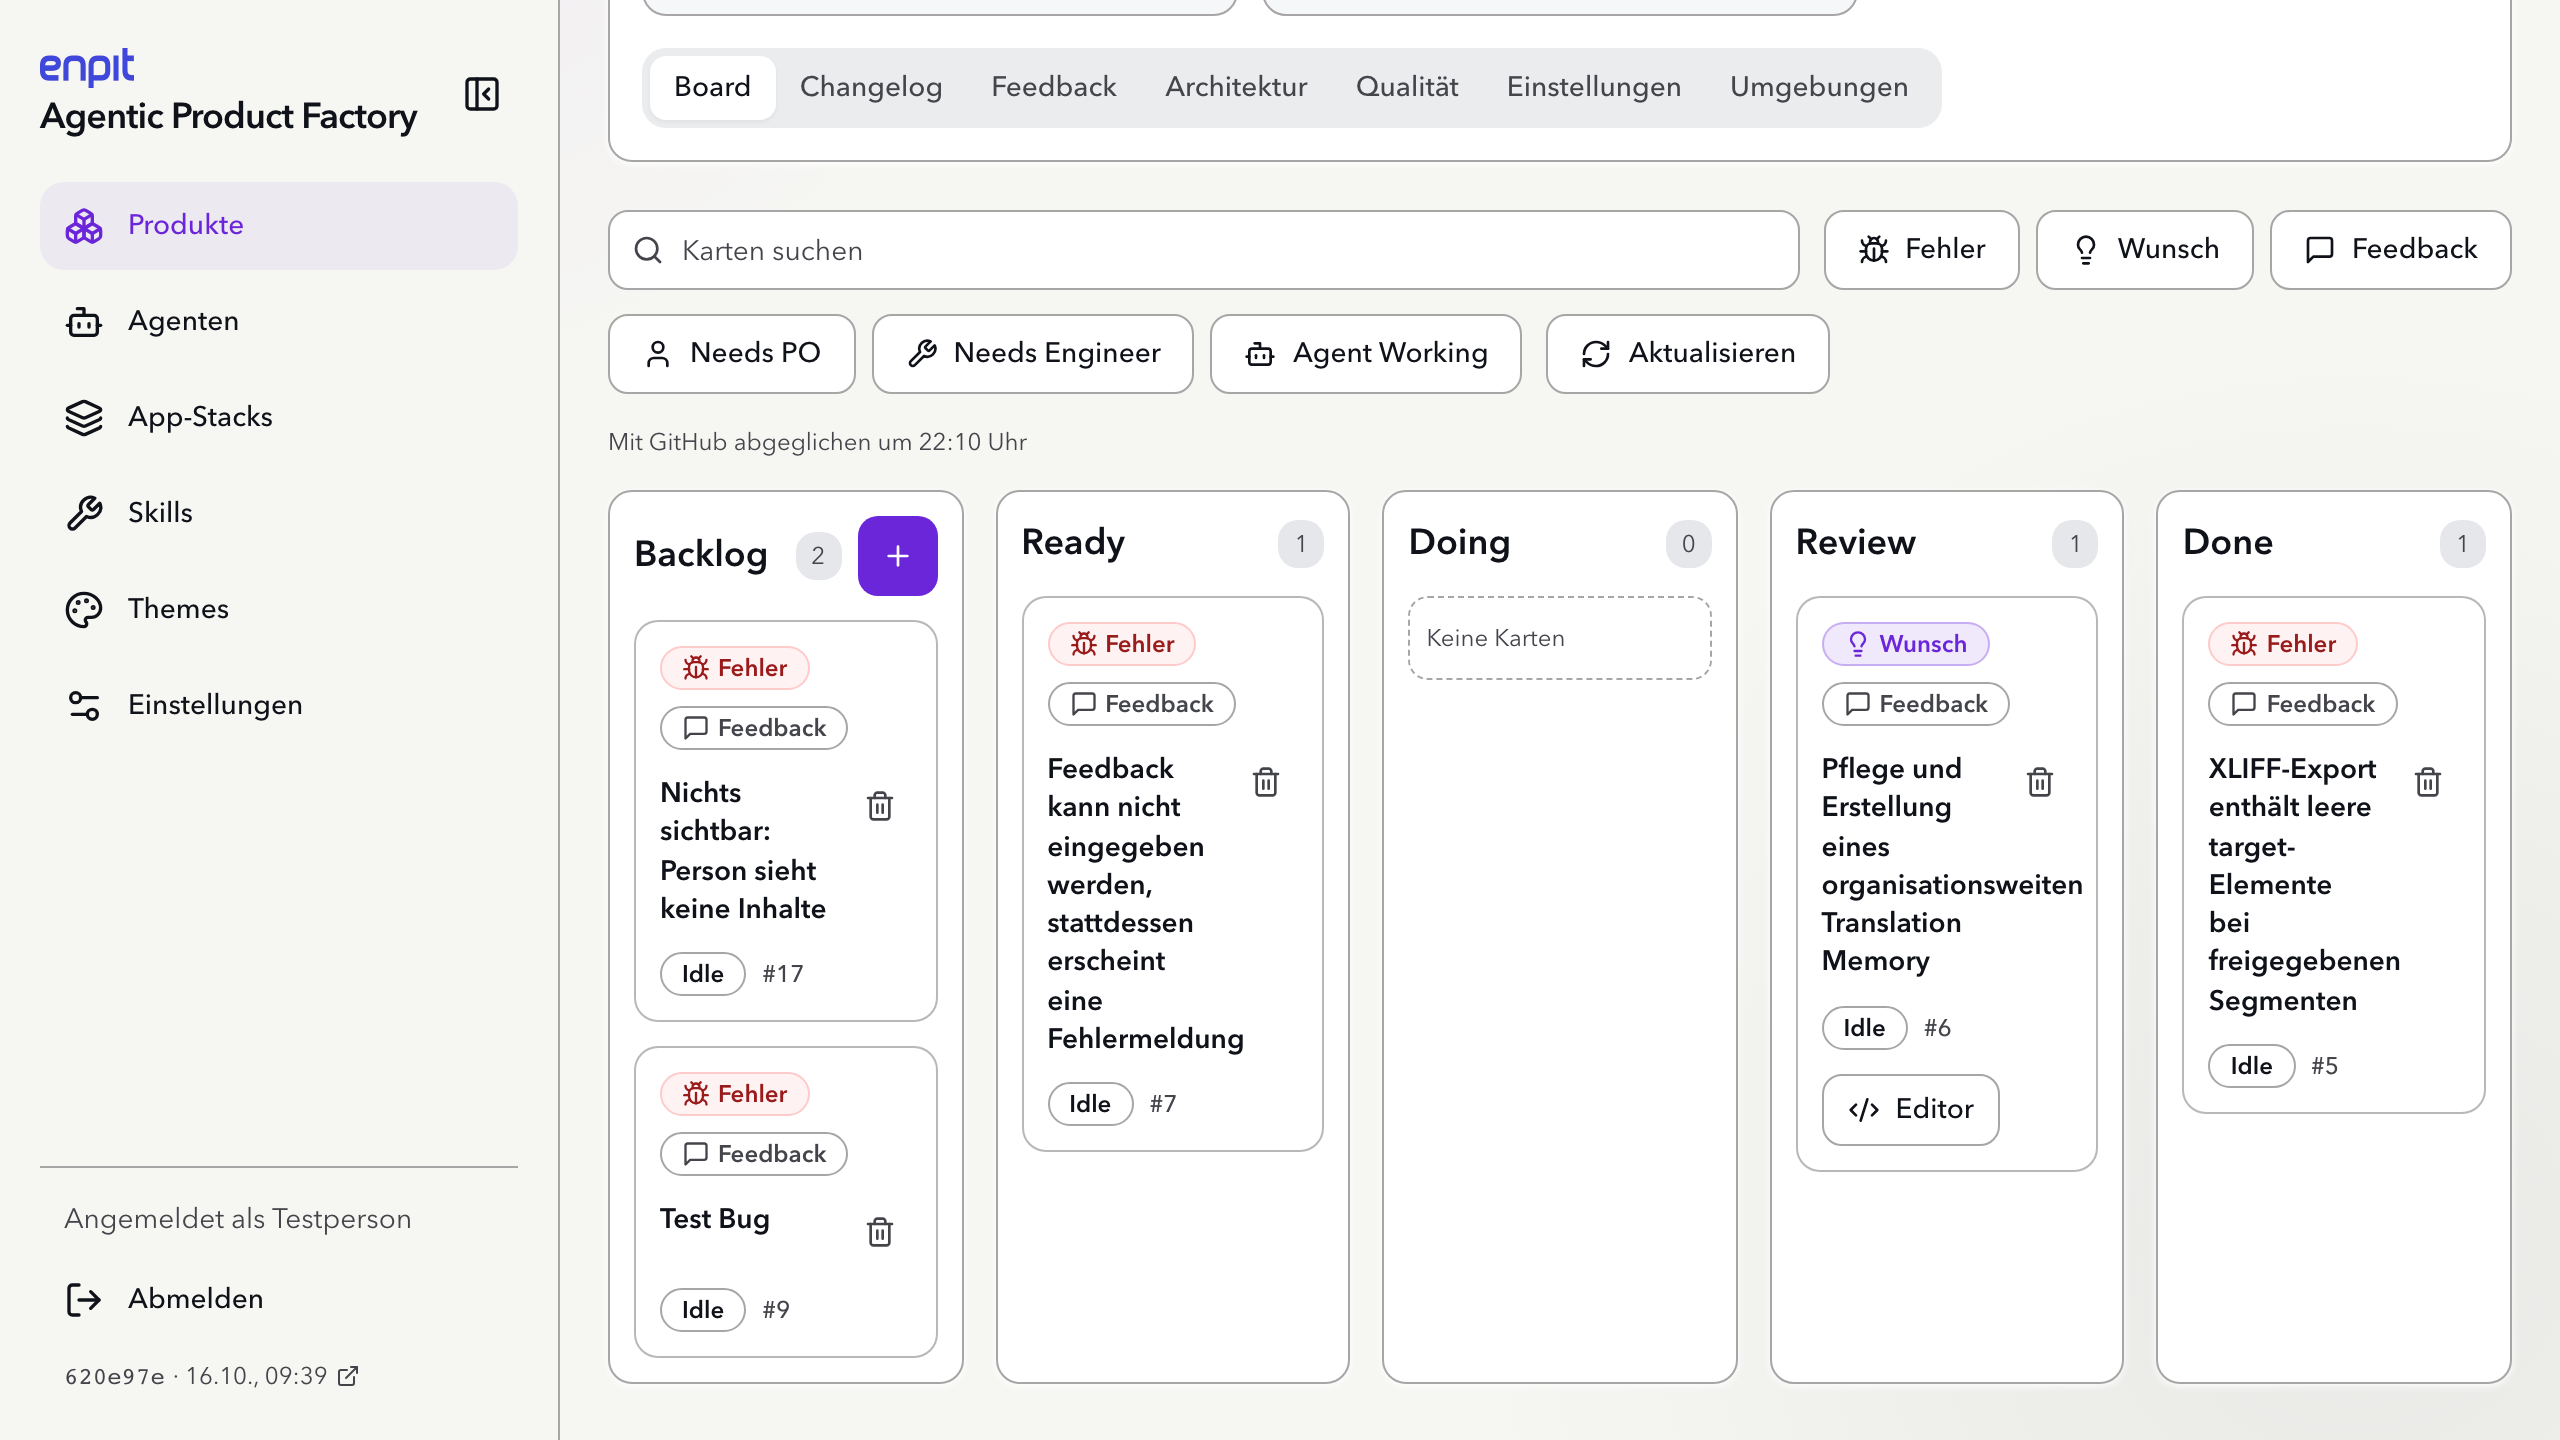The width and height of the screenshot is (2560, 1440).
Task: Refresh board with Aktualisieren
Action: 1687,354
